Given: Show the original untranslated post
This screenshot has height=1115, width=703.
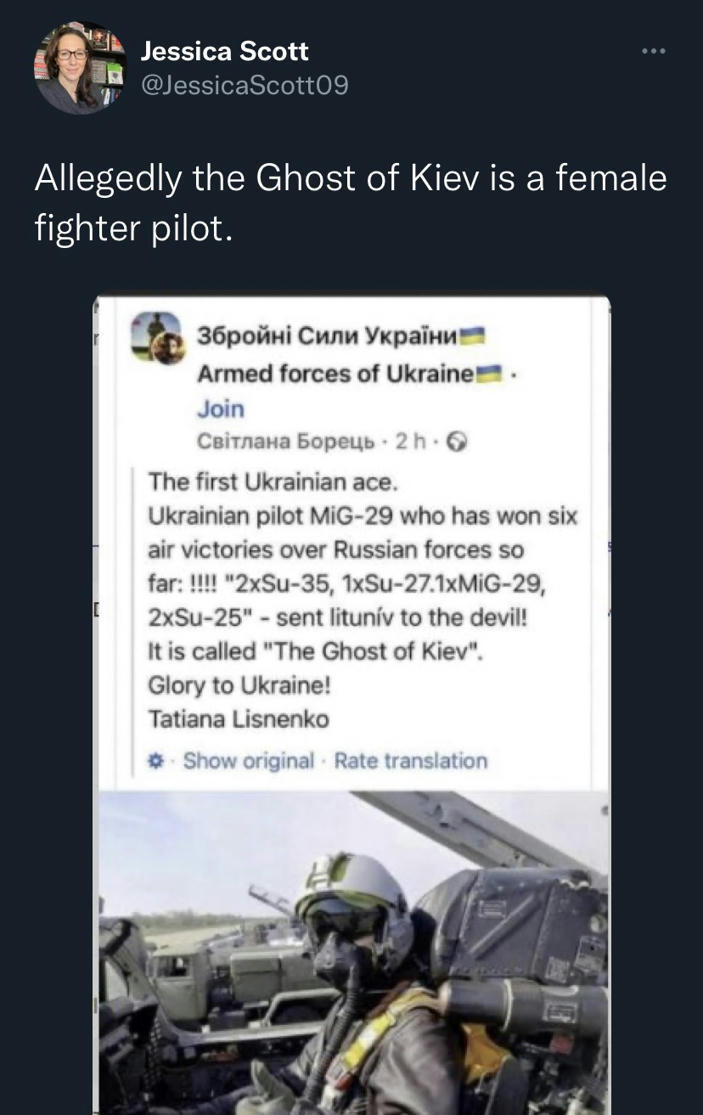Looking at the screenshot, I should (249, 761).
